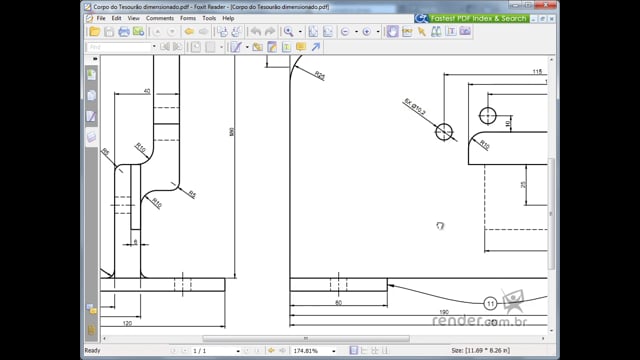Click into the Find text field
Screen dimensions: 640x360
click(x=119, y=47)
